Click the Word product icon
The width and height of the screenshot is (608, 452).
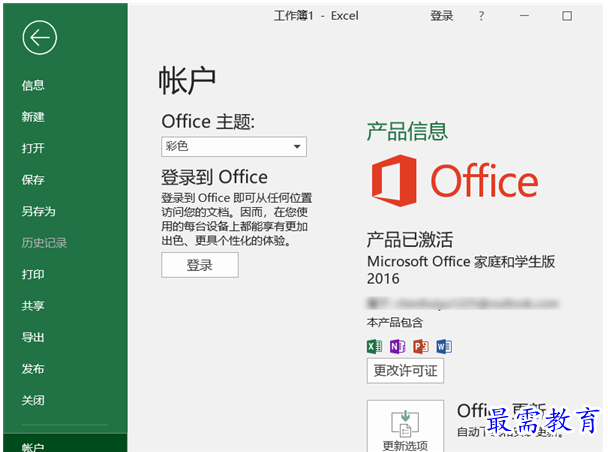[x=444, y=346]
